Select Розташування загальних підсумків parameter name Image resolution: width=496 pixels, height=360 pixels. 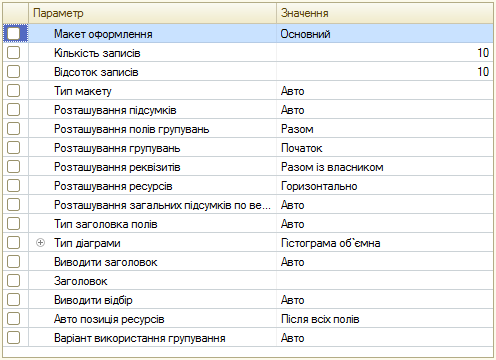click(162, 205)
